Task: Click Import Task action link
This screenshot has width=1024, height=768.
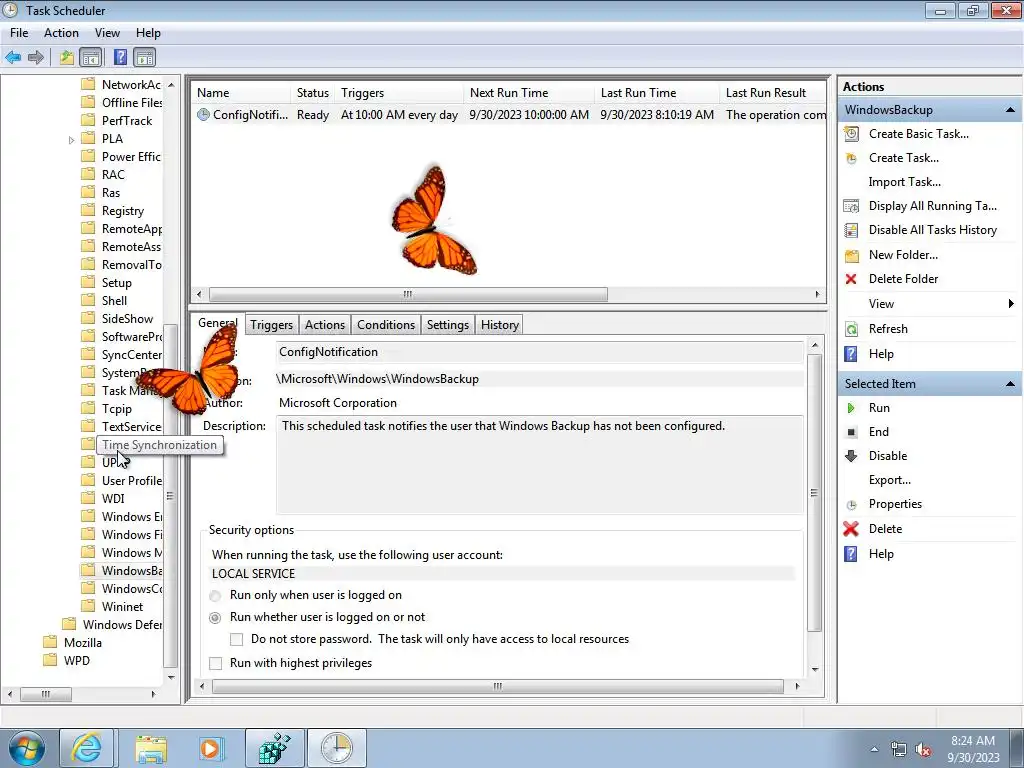Action: click(904, 182)
